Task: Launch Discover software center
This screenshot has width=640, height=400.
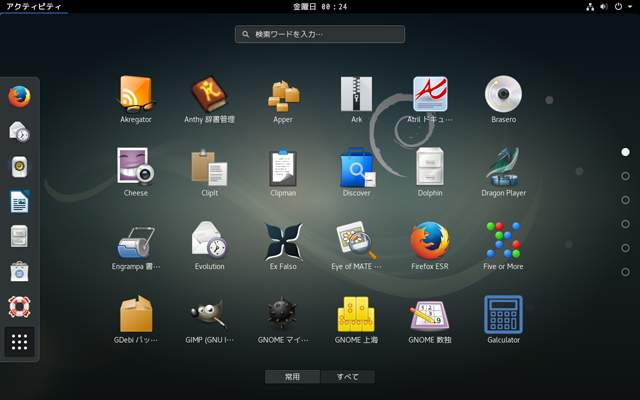Action: point(356,172)
